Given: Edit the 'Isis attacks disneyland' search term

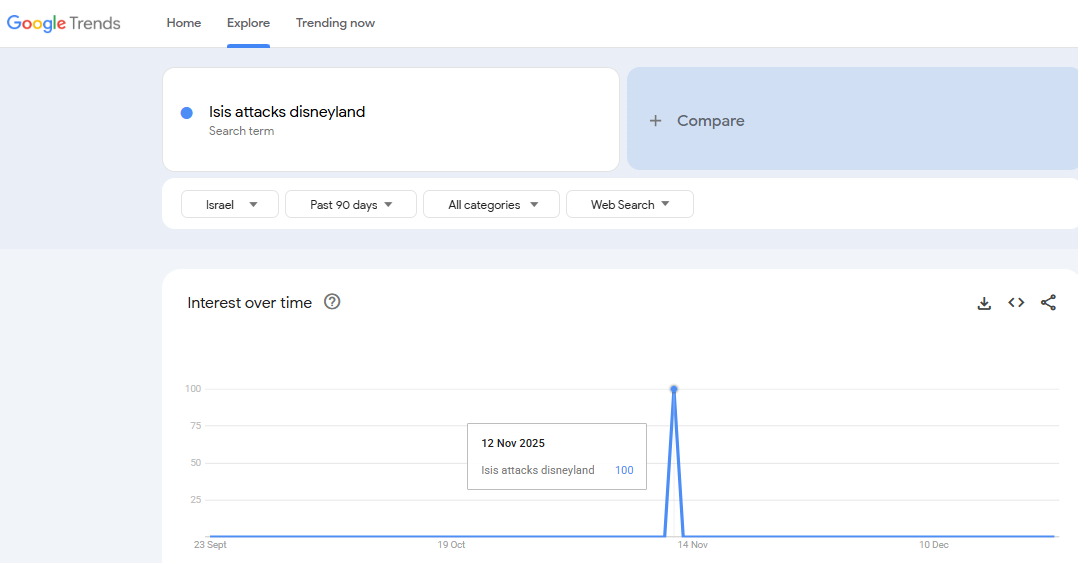Looking at the screenshot, I should tap(287, 112).
